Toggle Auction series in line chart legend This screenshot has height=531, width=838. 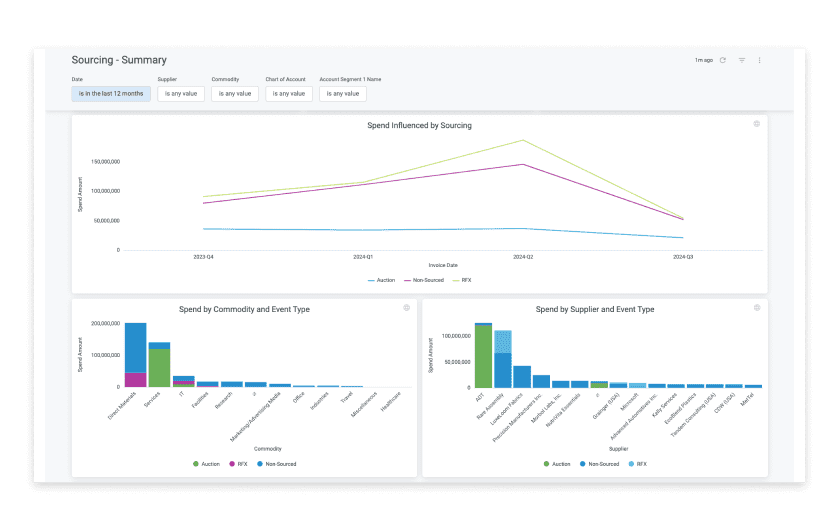coord(382,280)
